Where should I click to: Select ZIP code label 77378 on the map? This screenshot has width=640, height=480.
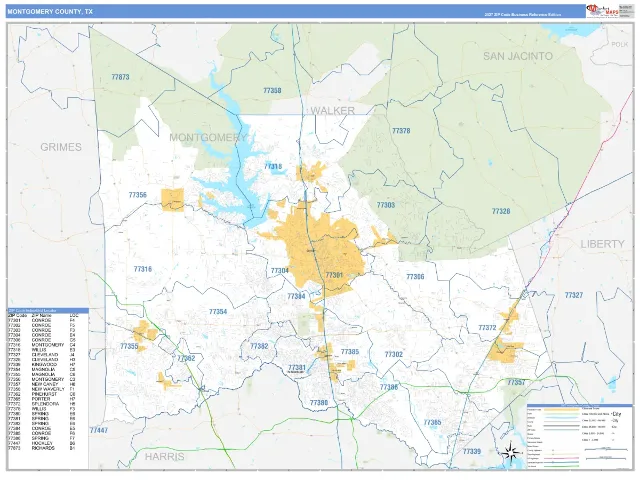coord(401,131)
